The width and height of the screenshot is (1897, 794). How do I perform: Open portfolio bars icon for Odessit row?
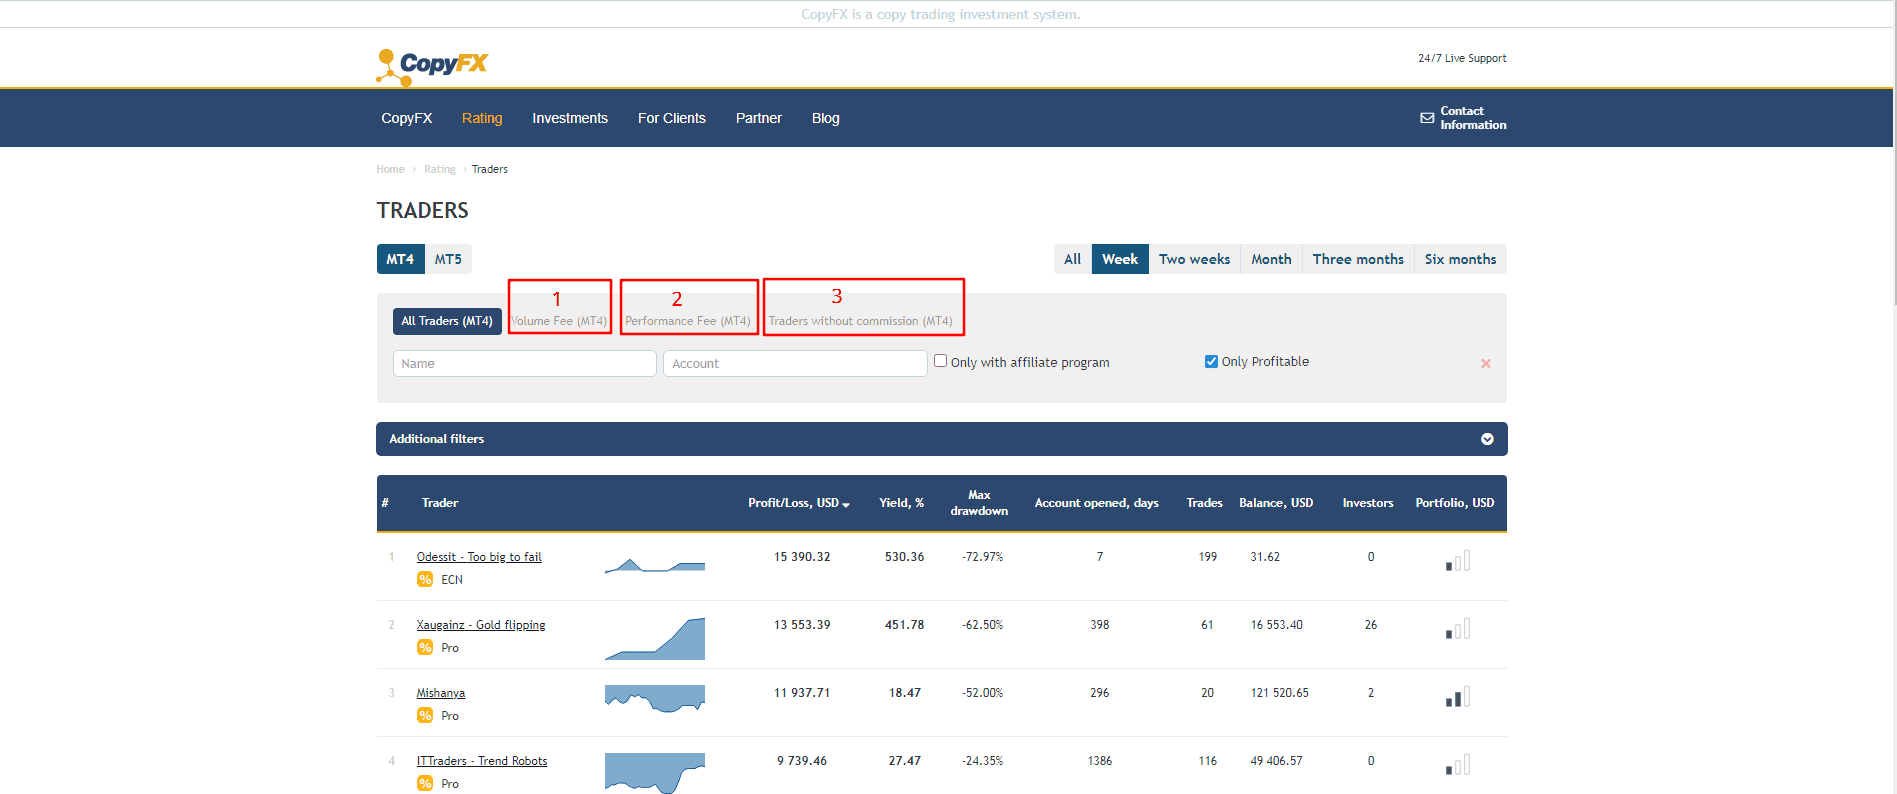pos(1458,561)
